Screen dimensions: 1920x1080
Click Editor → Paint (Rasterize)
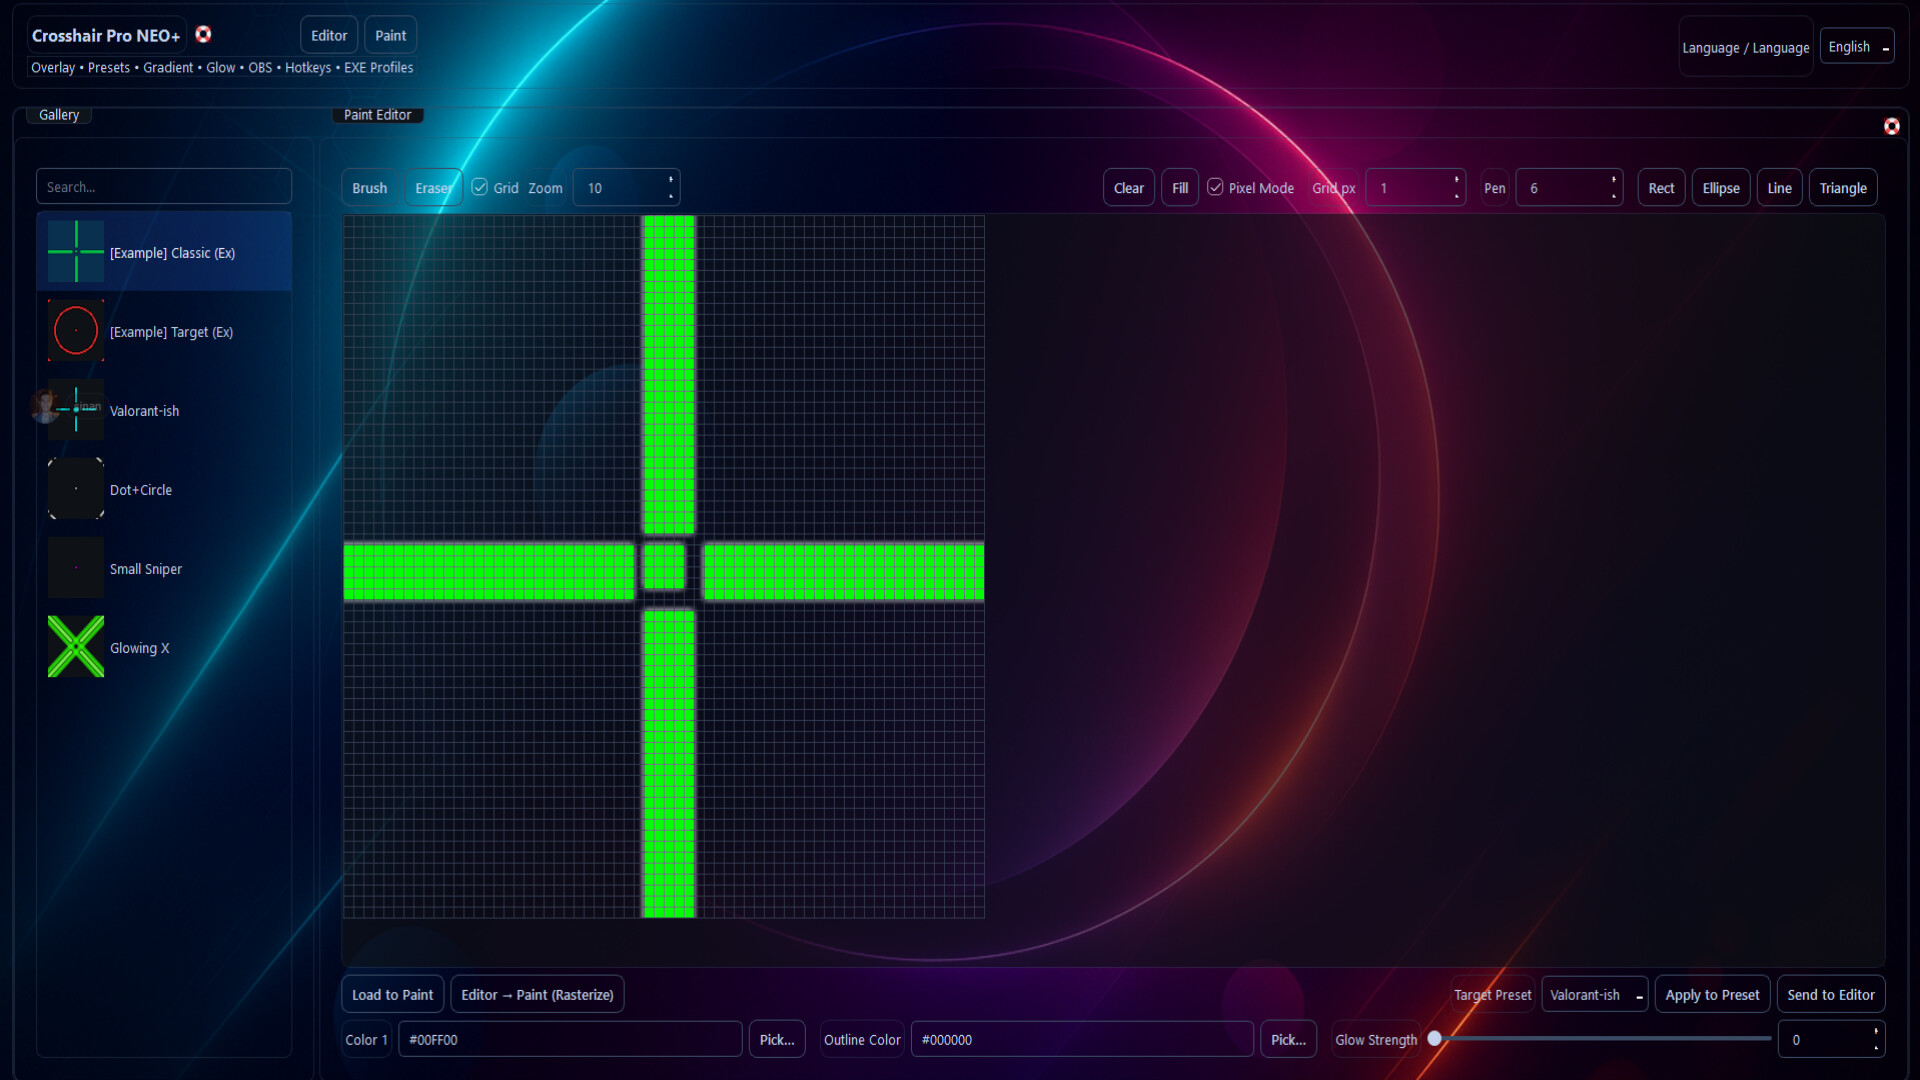tap(537, 993)
